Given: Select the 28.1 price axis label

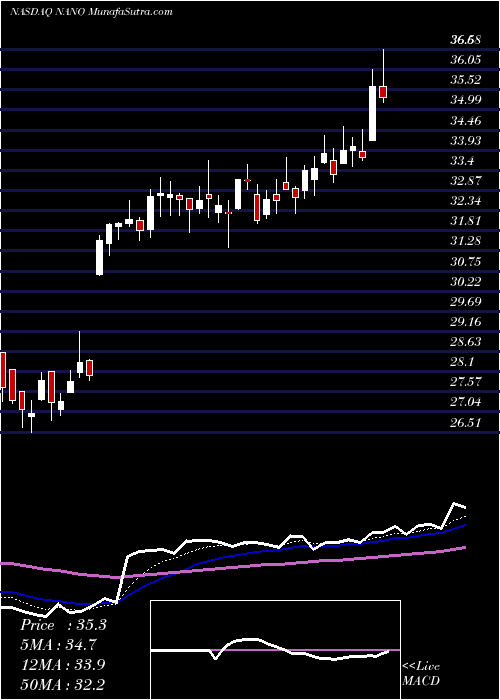Looking at the screenshot, I should tap(462, 362).
